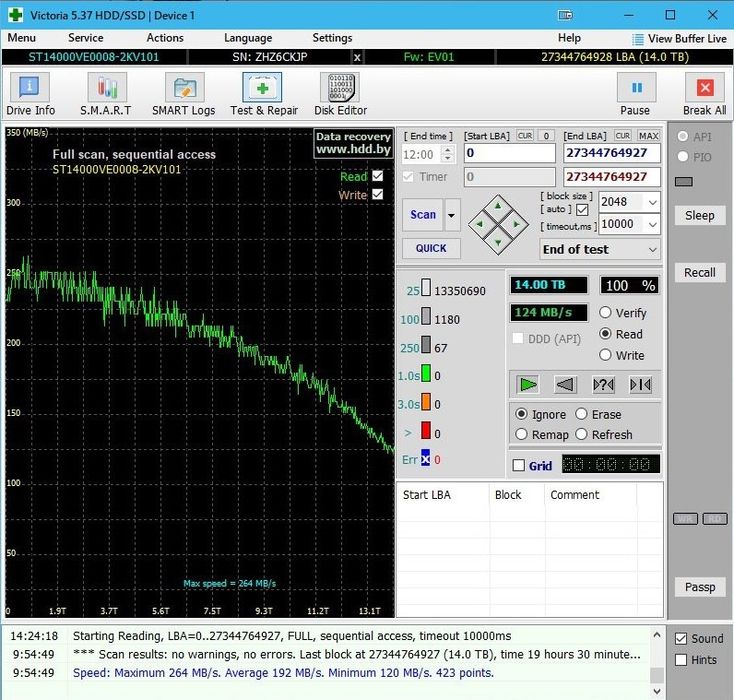Click the Sleep button
This screenshot has height=700, width=734.
(699, 215)
